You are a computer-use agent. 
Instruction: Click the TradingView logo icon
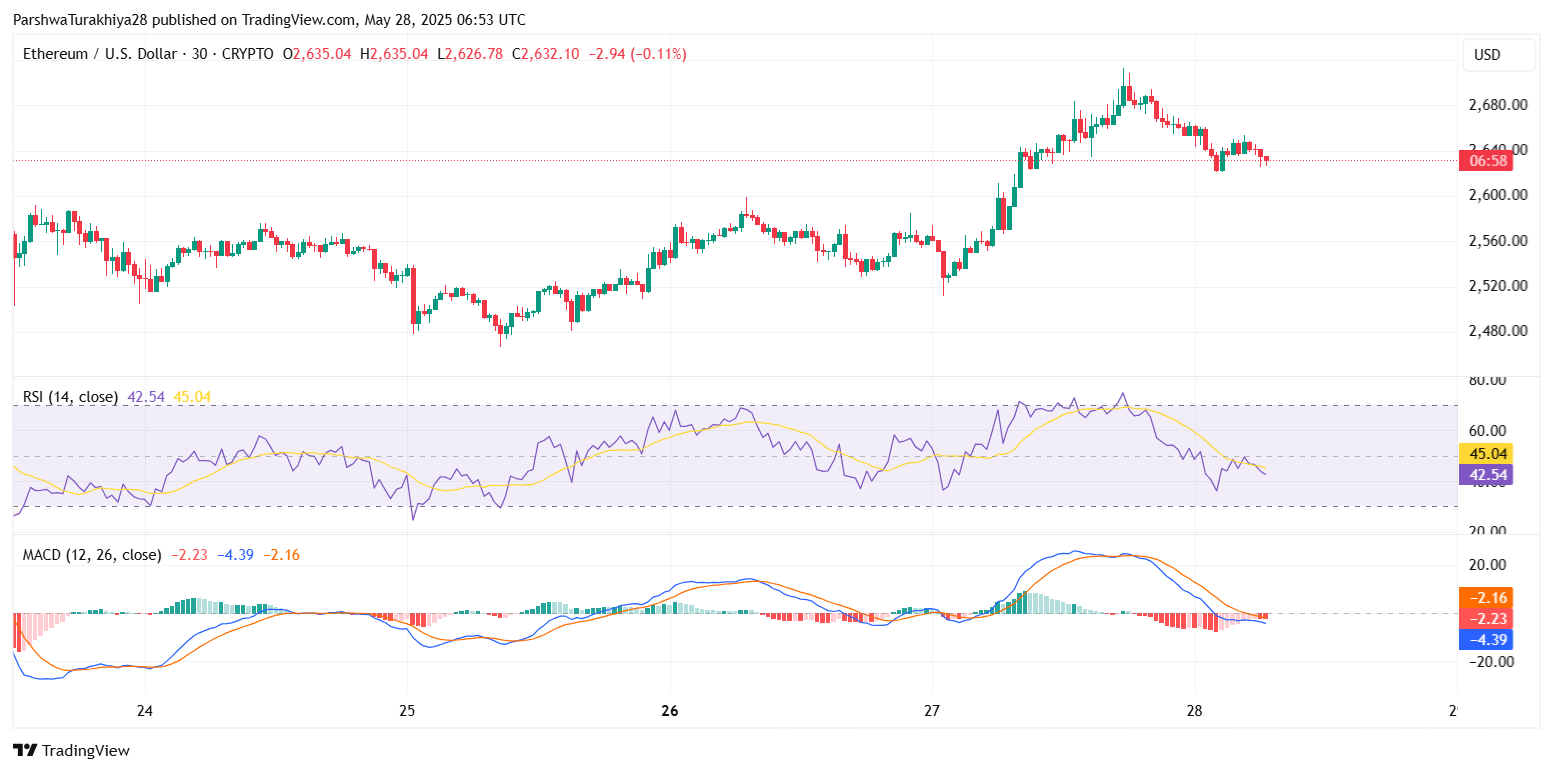coord(24,750)
